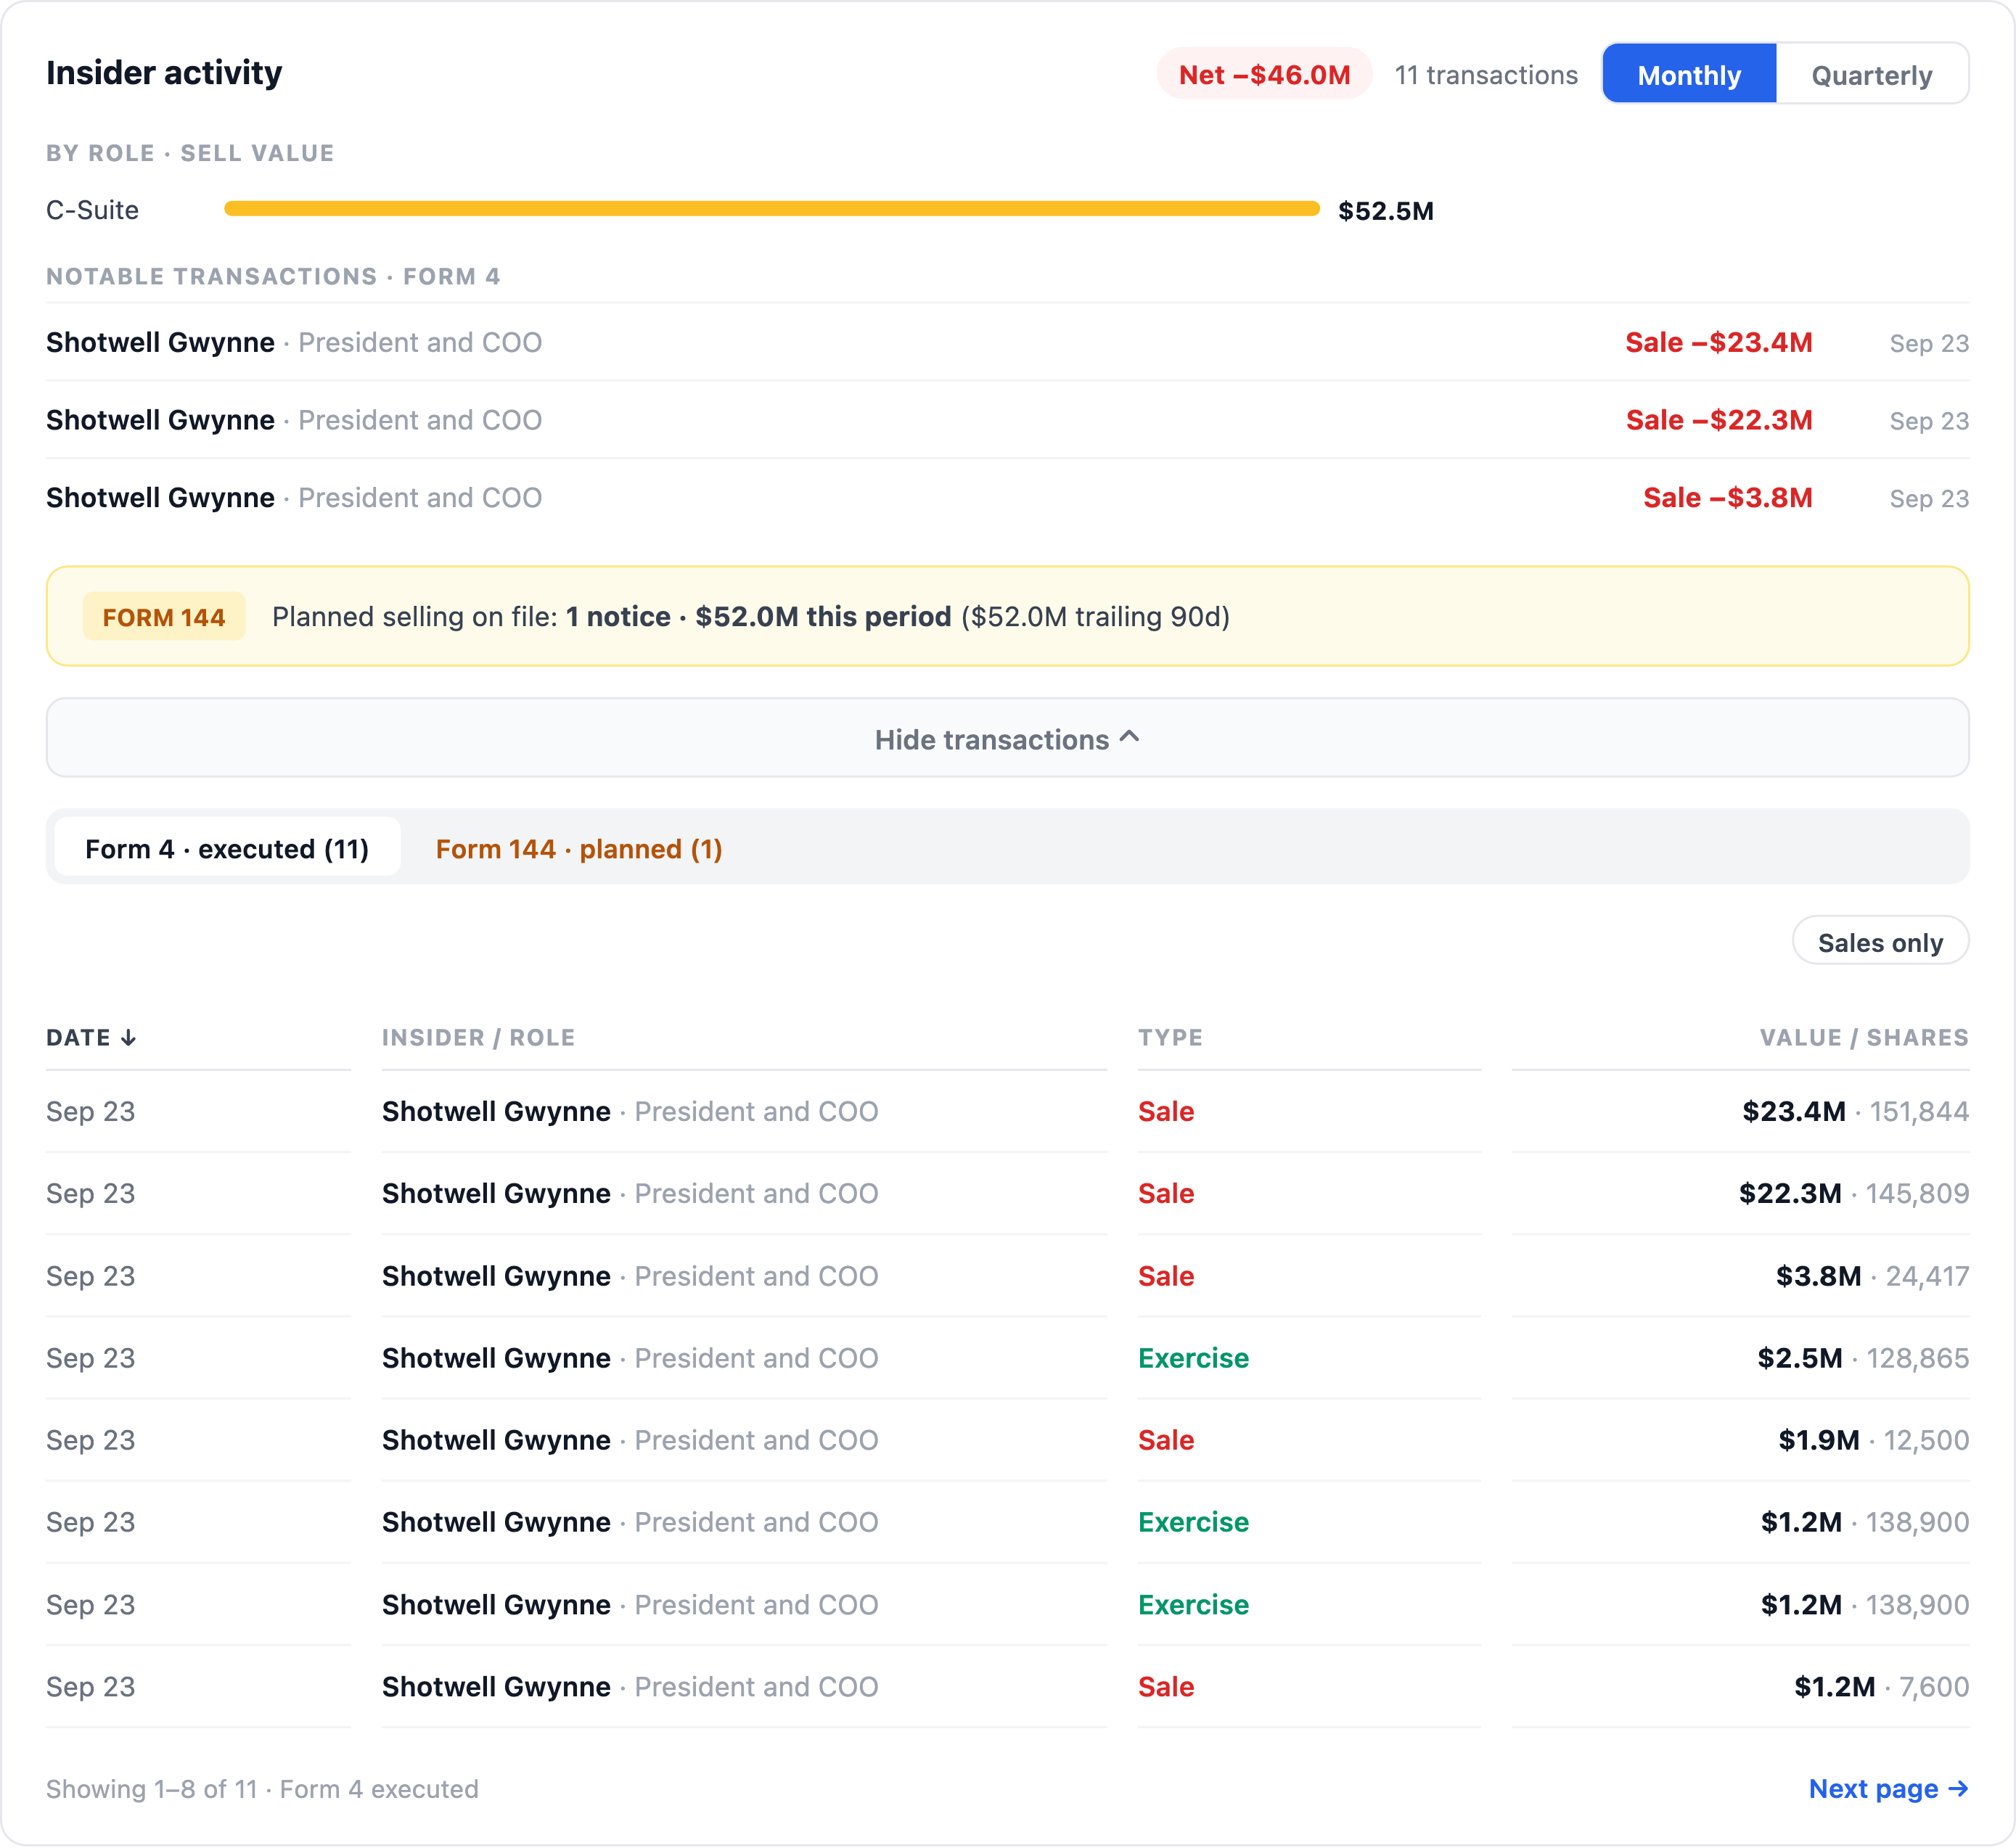The height and width of the screenshot is (1848, 2016).
Task: Select the table row with $22.3M · 145,809
Action: click(1007, 1193)
